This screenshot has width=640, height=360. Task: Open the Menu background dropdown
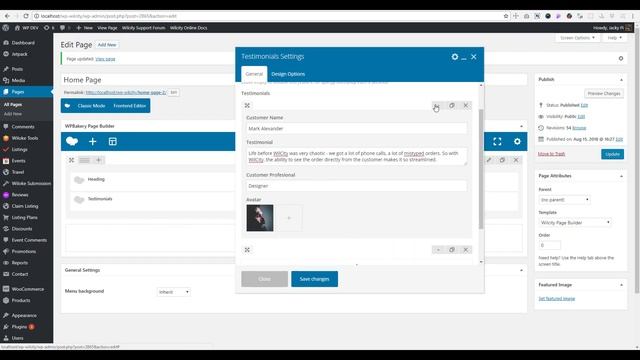coord(174,292)
